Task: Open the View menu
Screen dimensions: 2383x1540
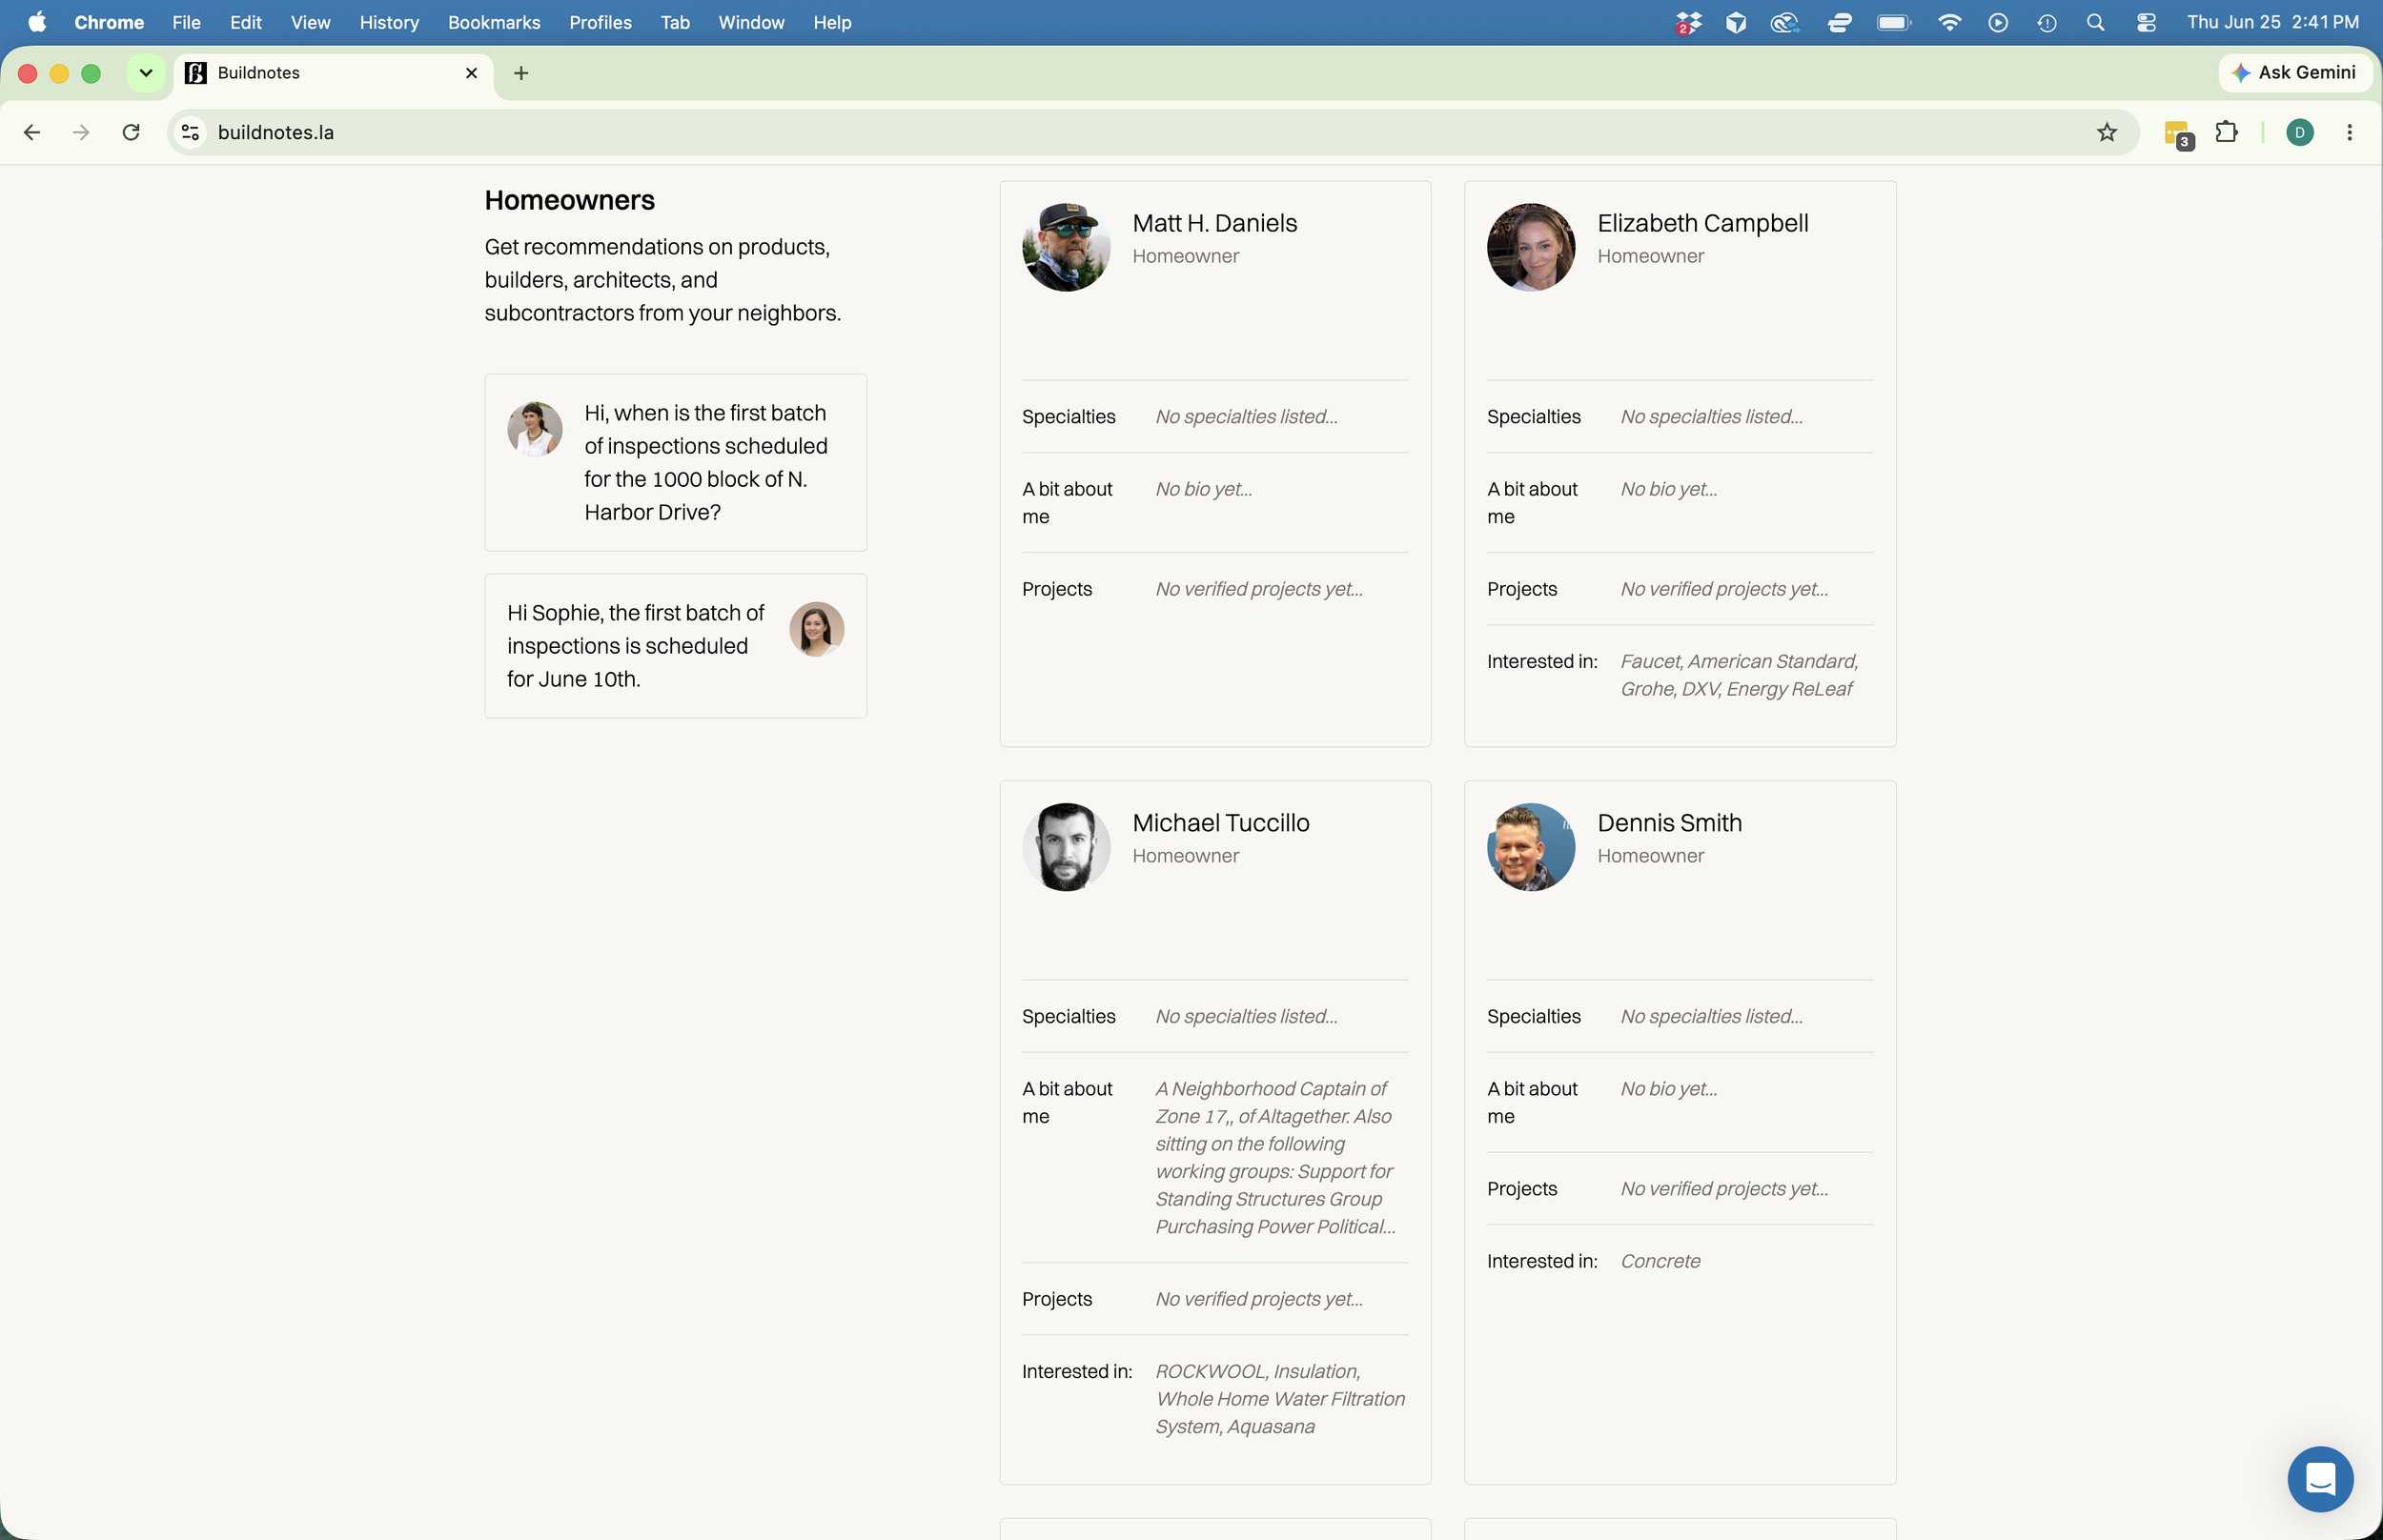Action: pyautogui.click(x=310, y=22)
